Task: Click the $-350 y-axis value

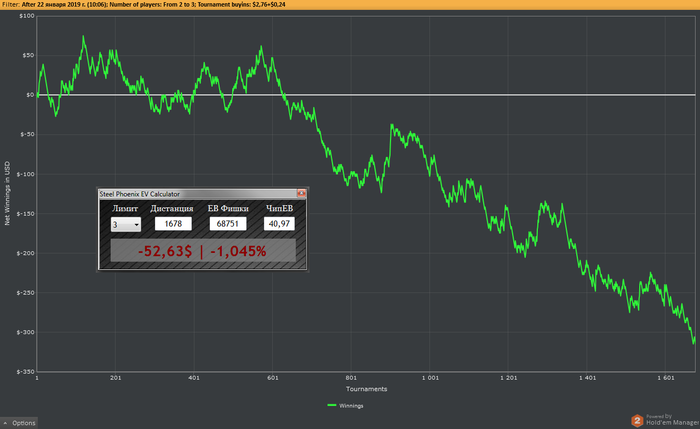Action: click(x=26, y=371)
